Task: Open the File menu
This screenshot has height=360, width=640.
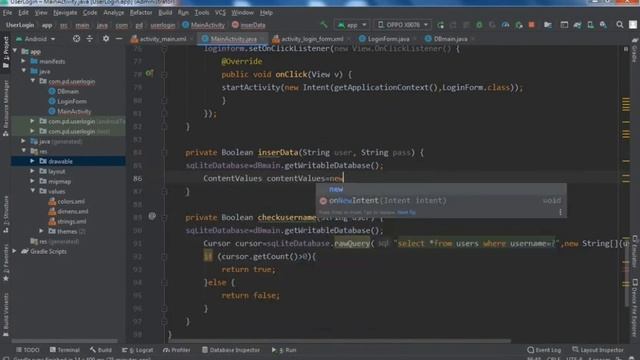Action: pos(7,13)
